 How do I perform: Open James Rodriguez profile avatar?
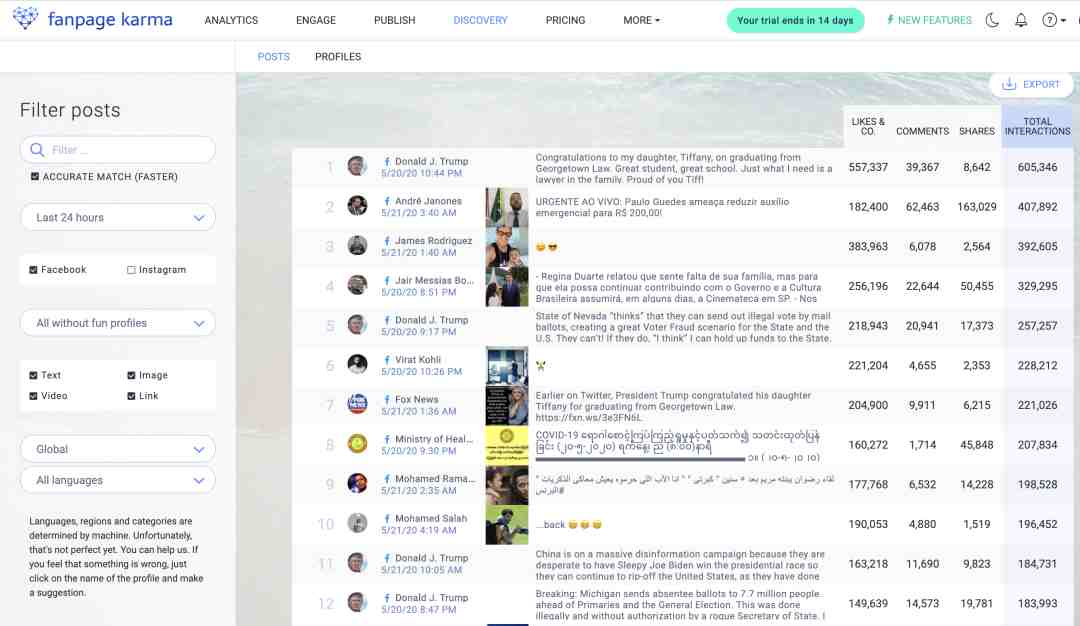click(357, 245)
